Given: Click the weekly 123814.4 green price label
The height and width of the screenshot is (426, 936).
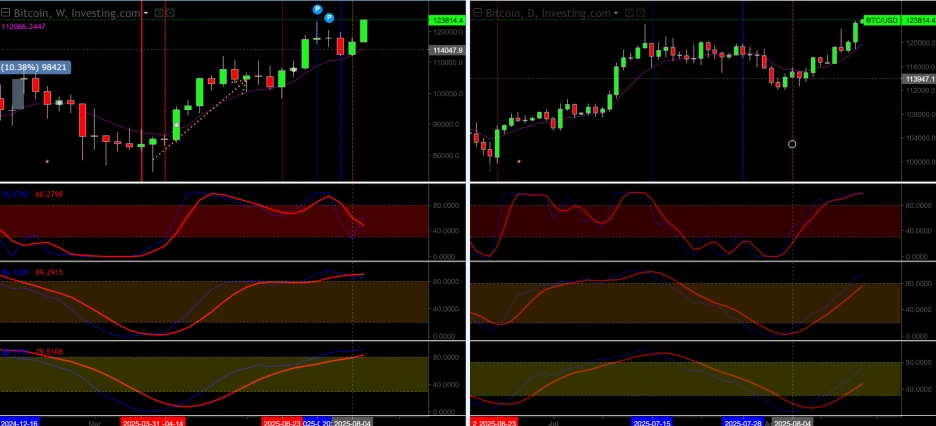Looking at the screenshot, I should (447, 20).
